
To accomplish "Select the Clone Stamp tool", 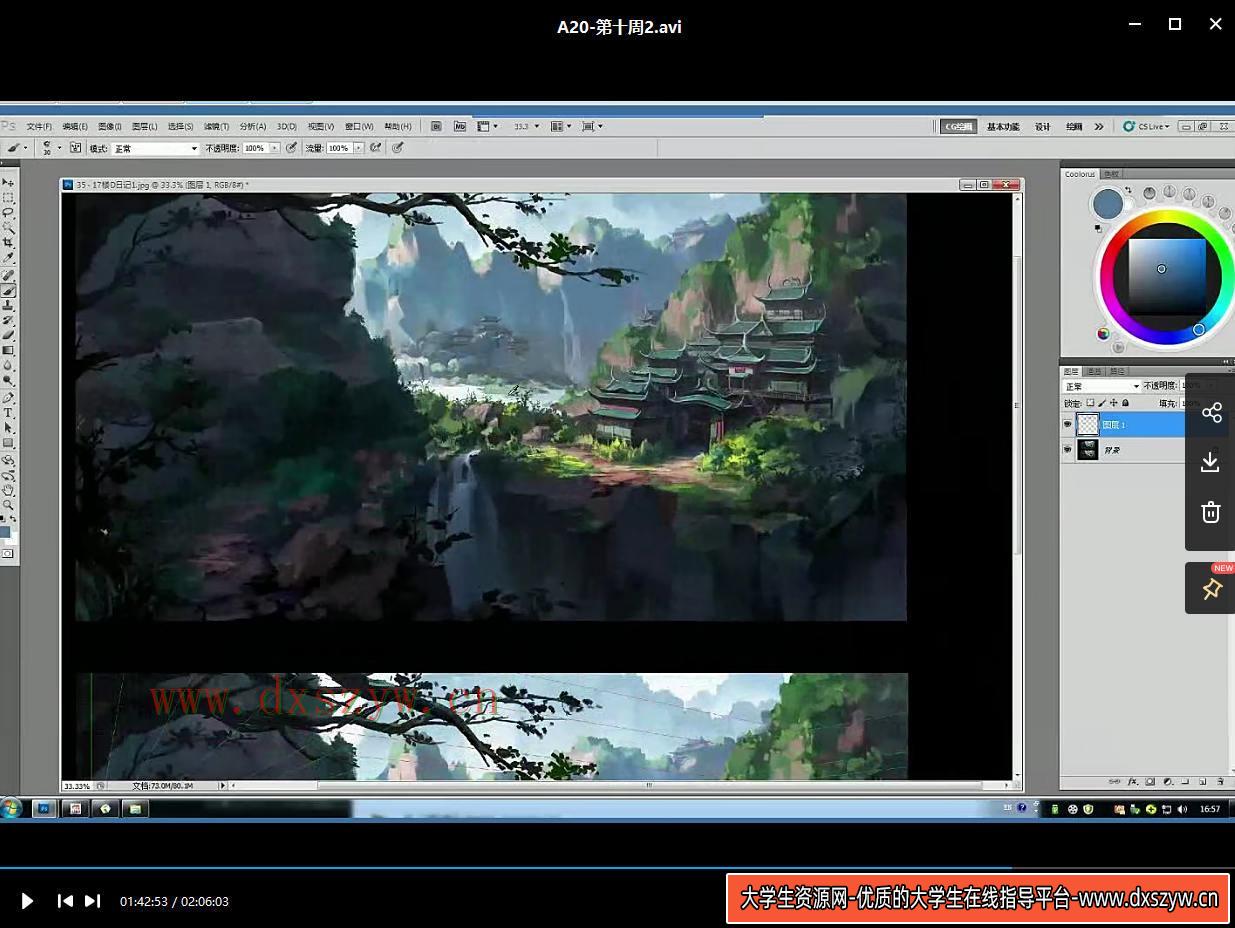I will [8, 305].
